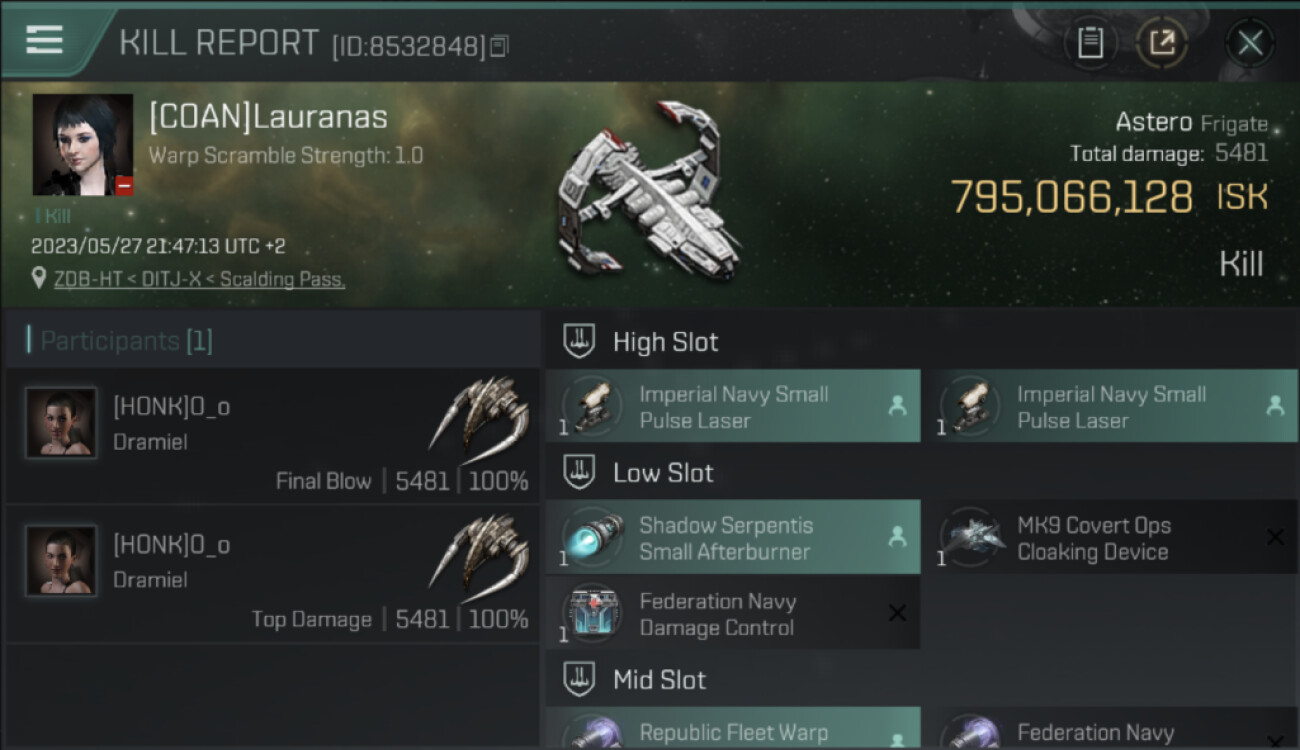Select first Imperial Navy Small Pulse Laser

(x=733, y=407)
